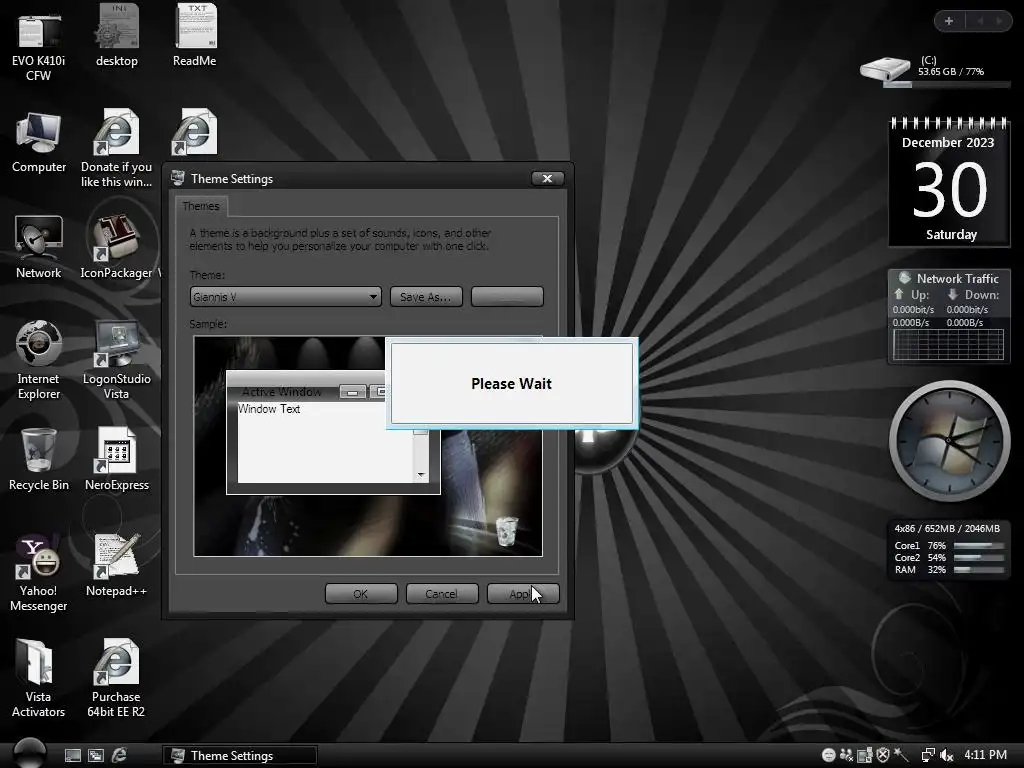Viewport: 1024px width, 768px height.
Task: Click the network connection tray icon
Action: 927,755
